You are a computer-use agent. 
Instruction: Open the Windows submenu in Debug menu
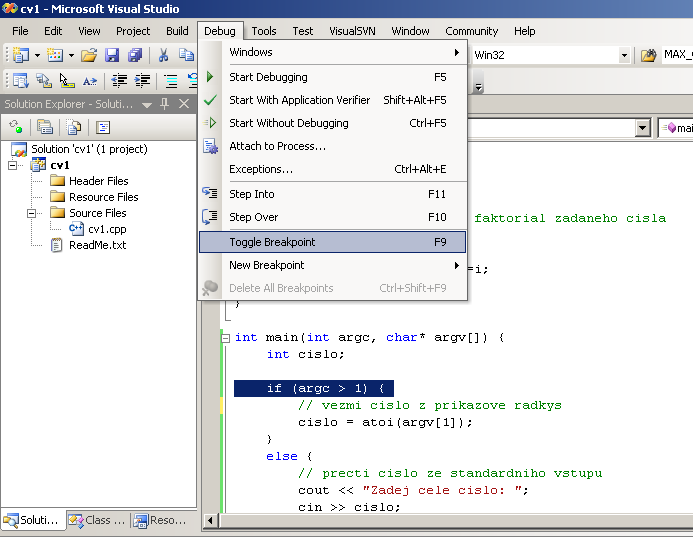332,52
